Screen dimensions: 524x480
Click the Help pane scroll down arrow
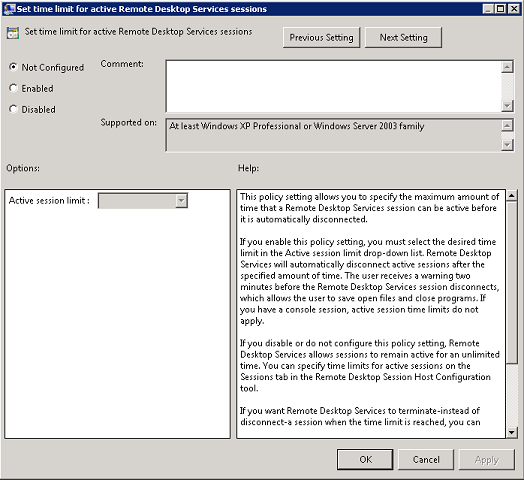pos(512,432)
